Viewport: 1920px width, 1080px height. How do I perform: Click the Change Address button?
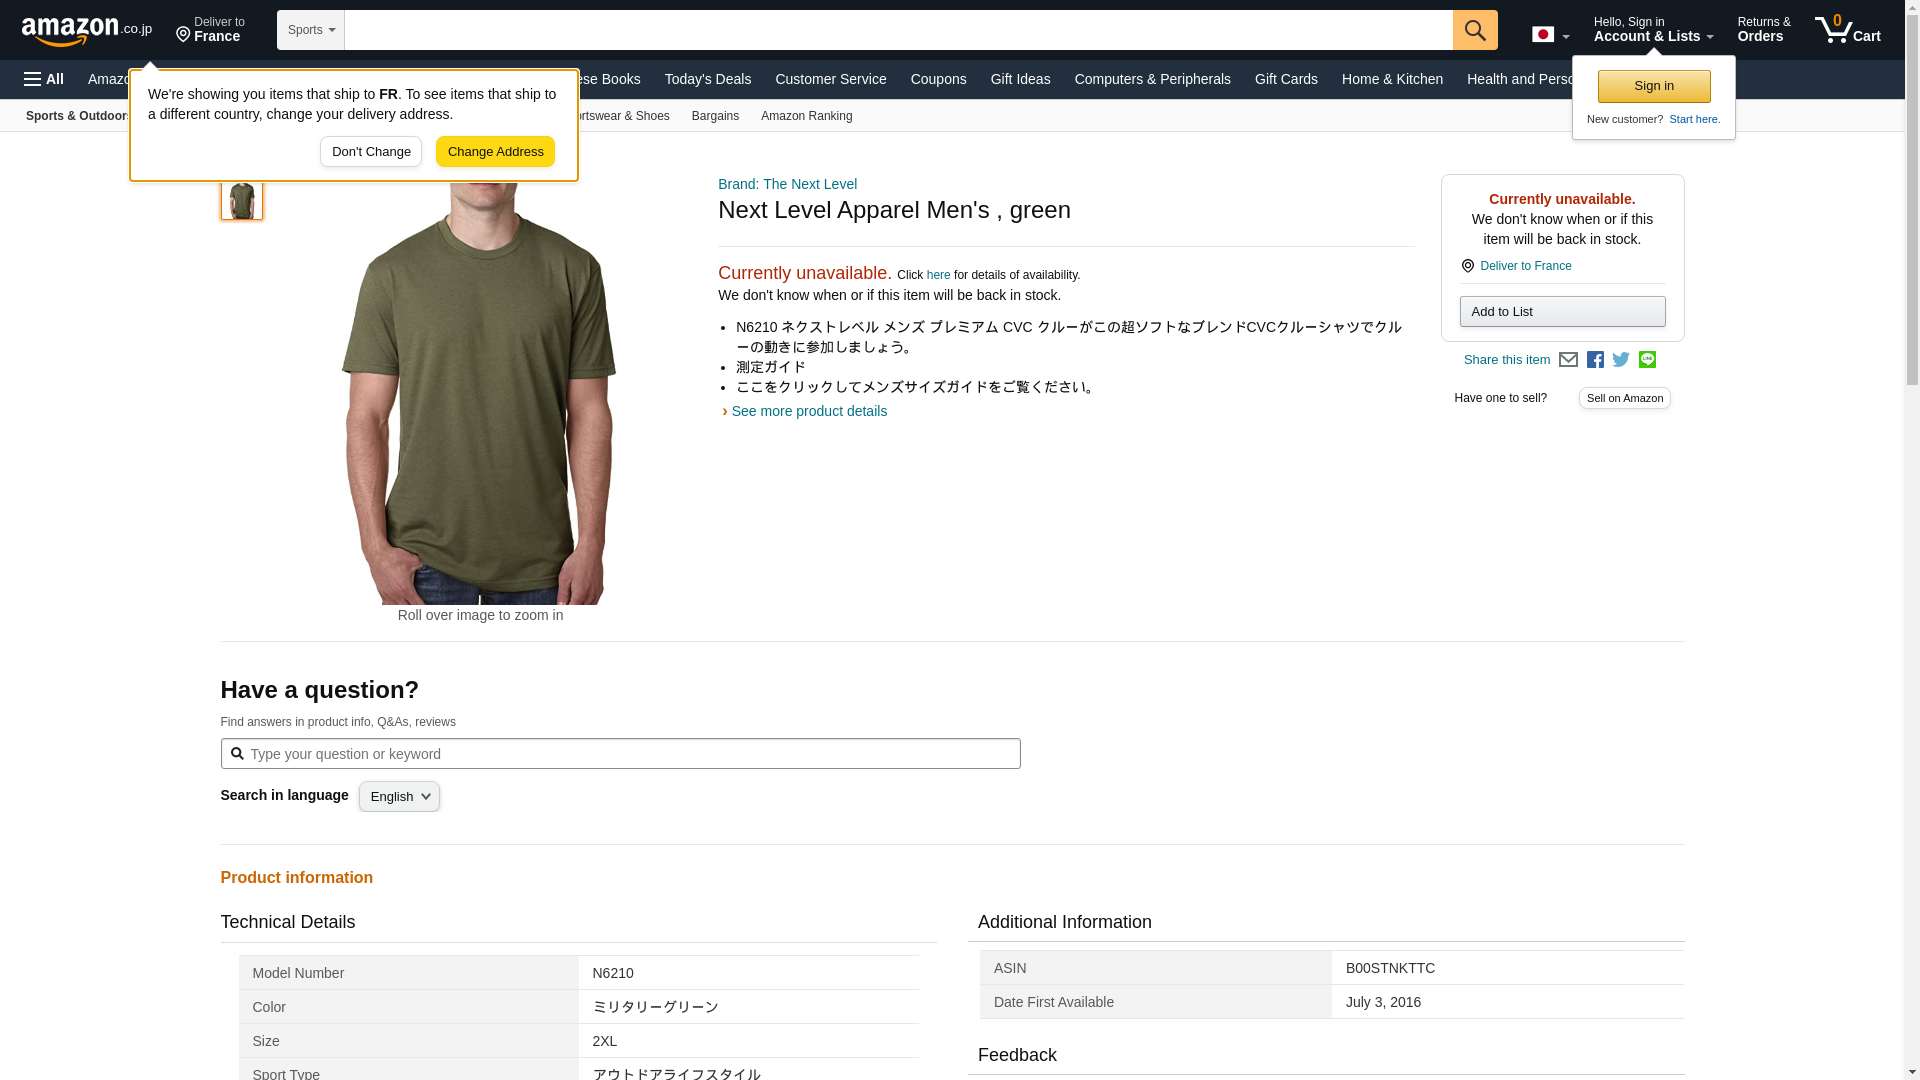coord(495,152)
